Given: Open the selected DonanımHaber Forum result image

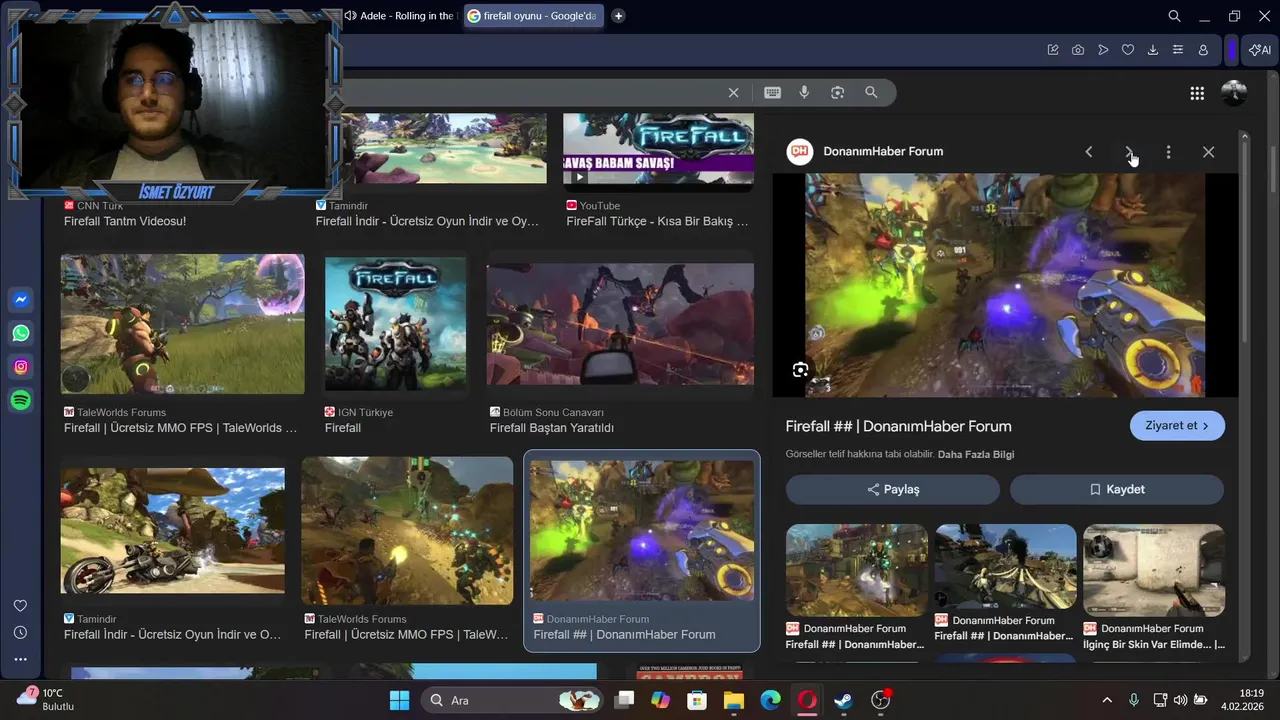Looking at the screenshot, I should (x=642, y=530).
